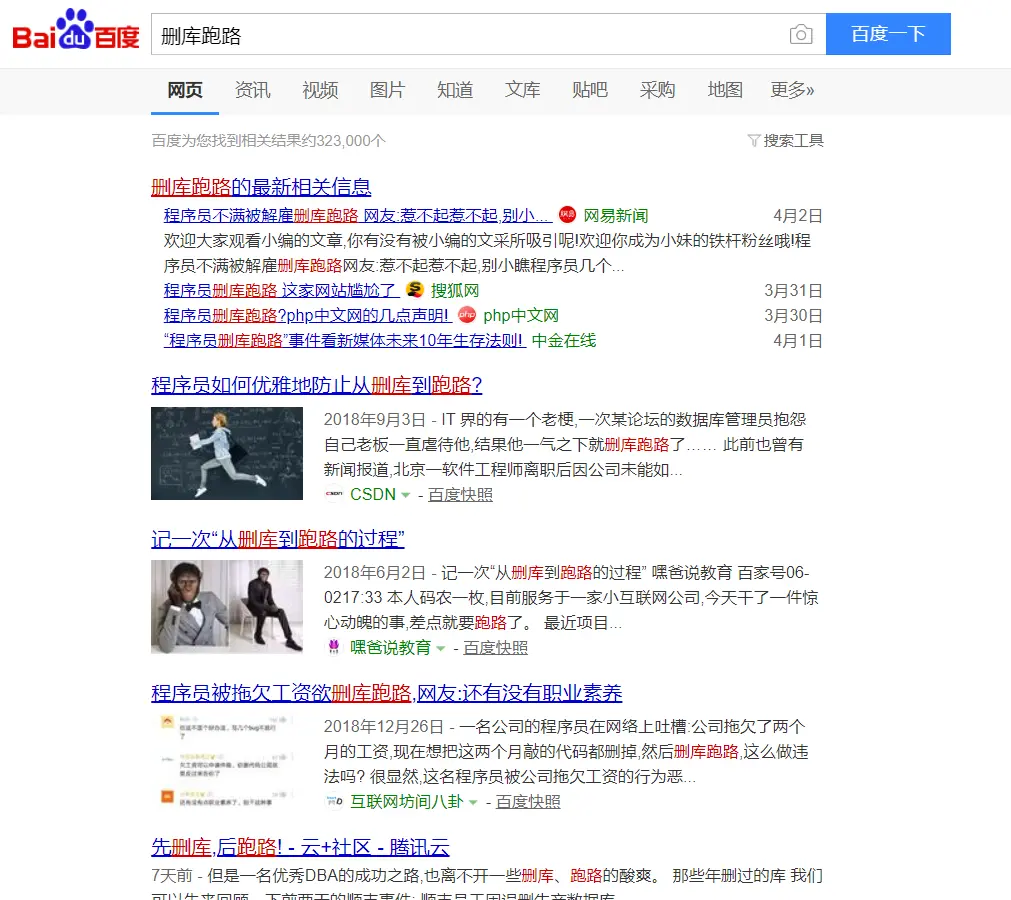Open result 记一次“从删库到跑路的过程”
Viewport: 1011px width, 900px height.
coord(278,539)
